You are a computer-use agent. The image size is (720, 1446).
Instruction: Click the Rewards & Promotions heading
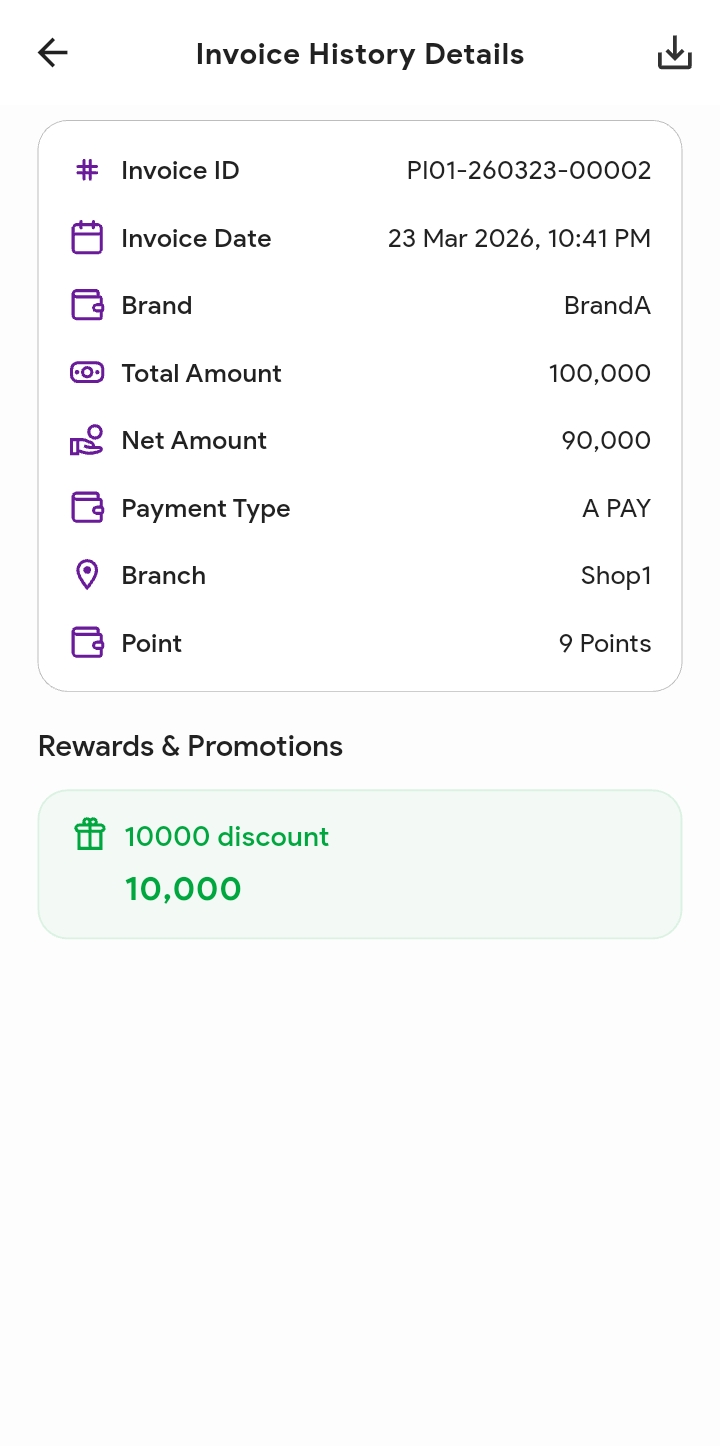tap(190, 746)
